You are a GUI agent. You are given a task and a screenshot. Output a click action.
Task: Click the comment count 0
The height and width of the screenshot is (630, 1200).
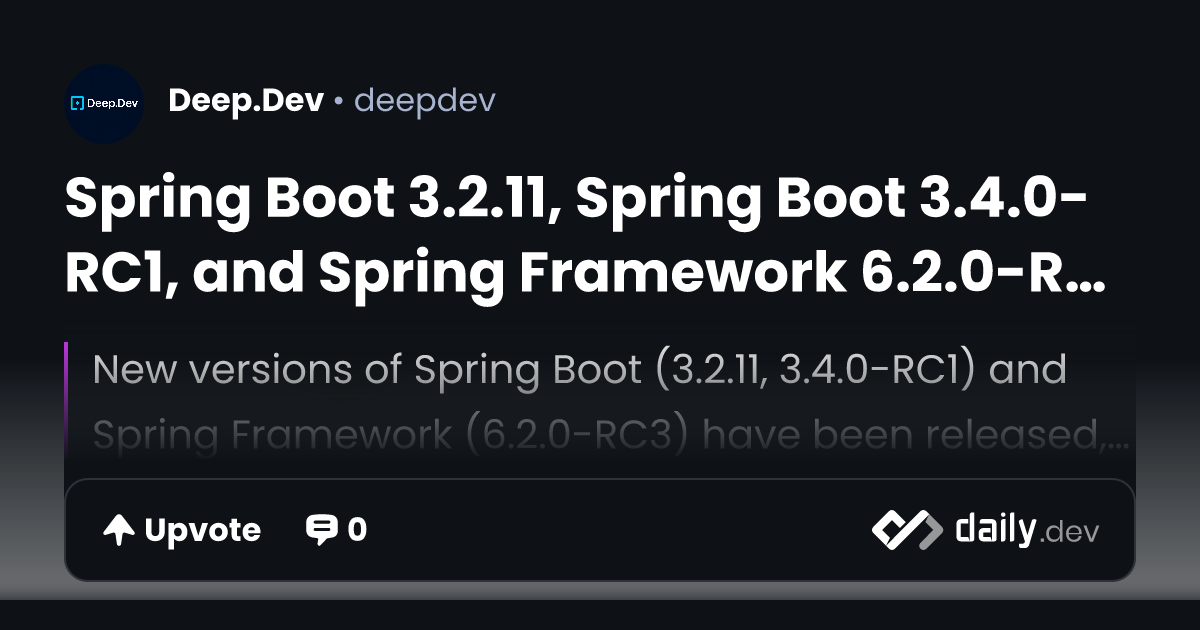[x=357, y=530]
